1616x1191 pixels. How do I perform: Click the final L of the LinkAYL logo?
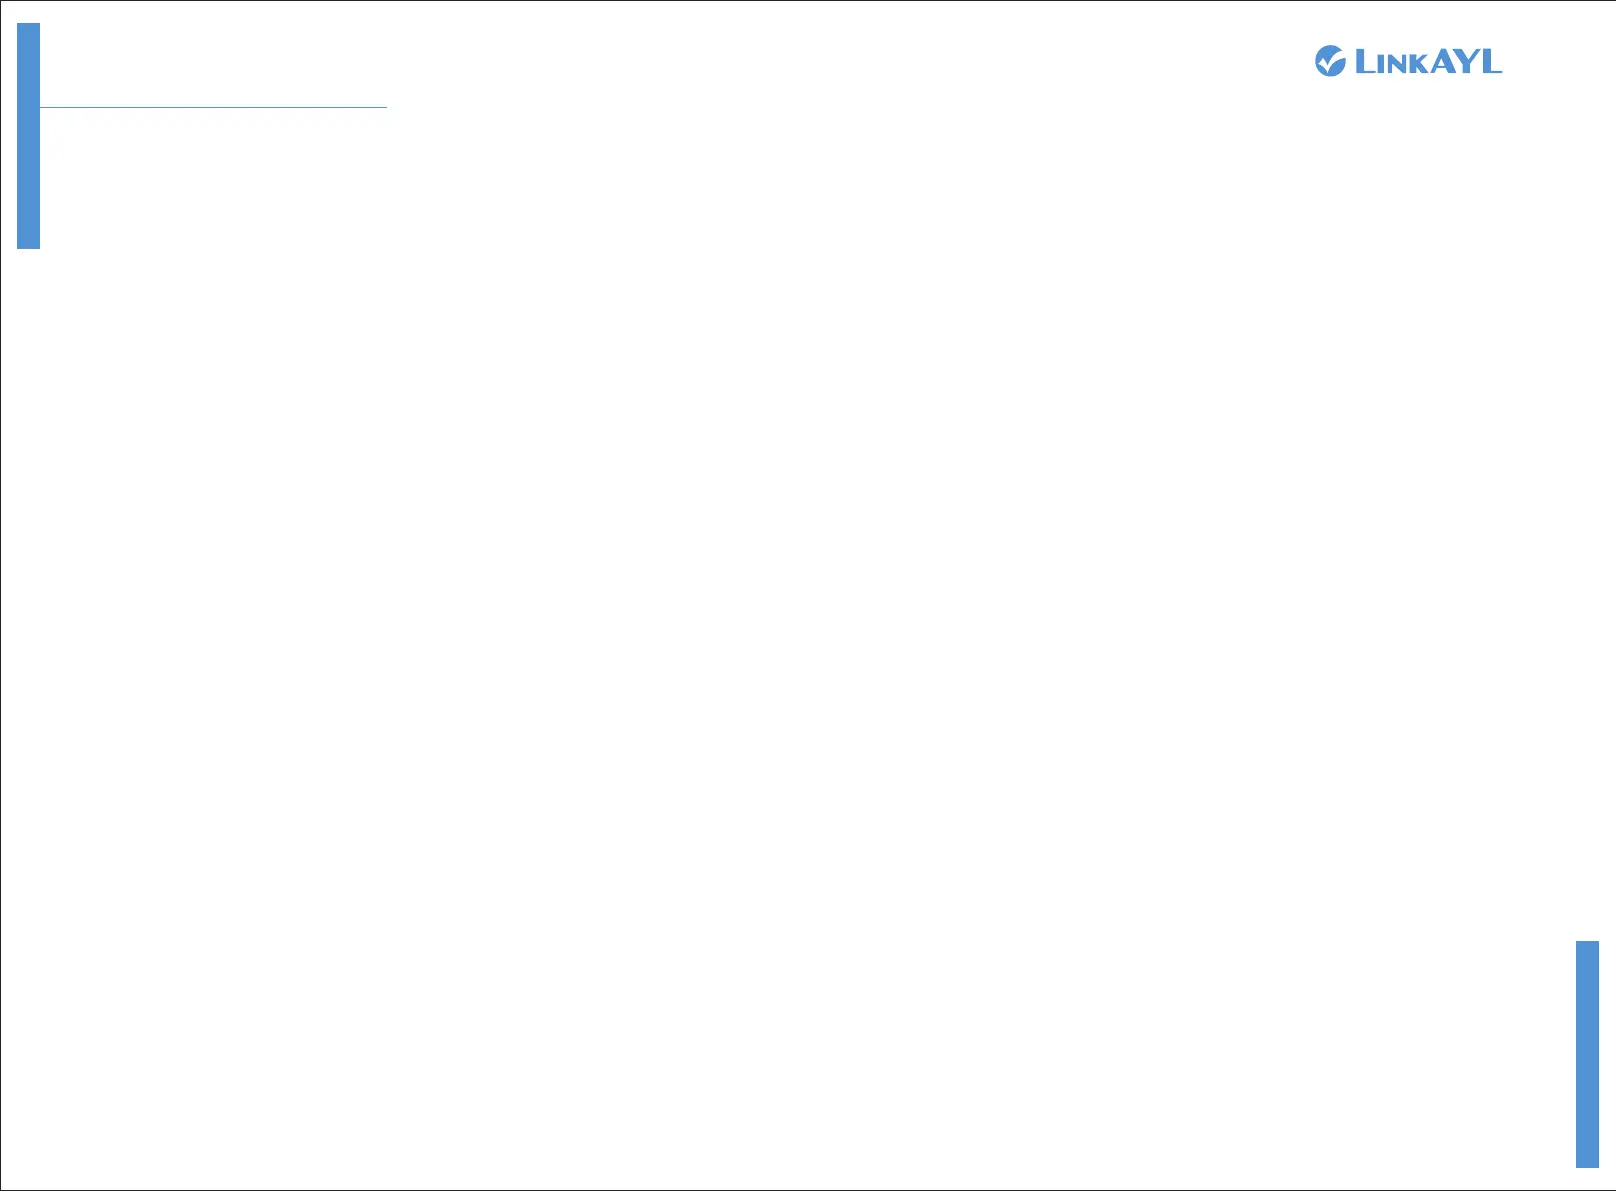tap(1492, 61)
